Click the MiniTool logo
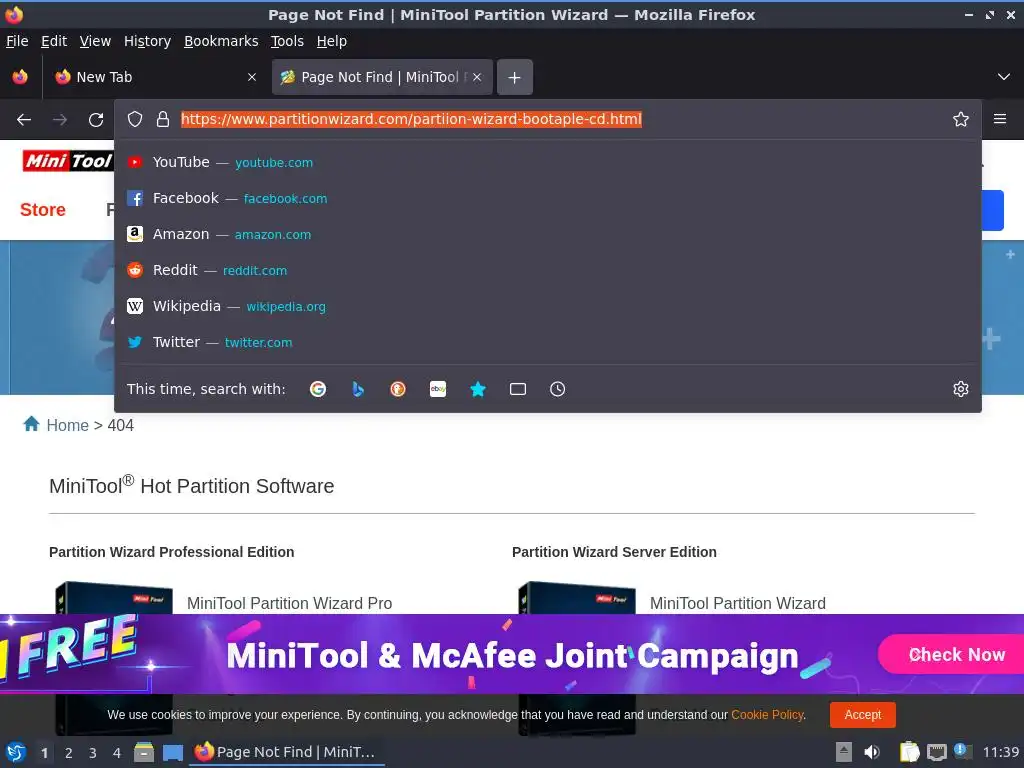 68,160
